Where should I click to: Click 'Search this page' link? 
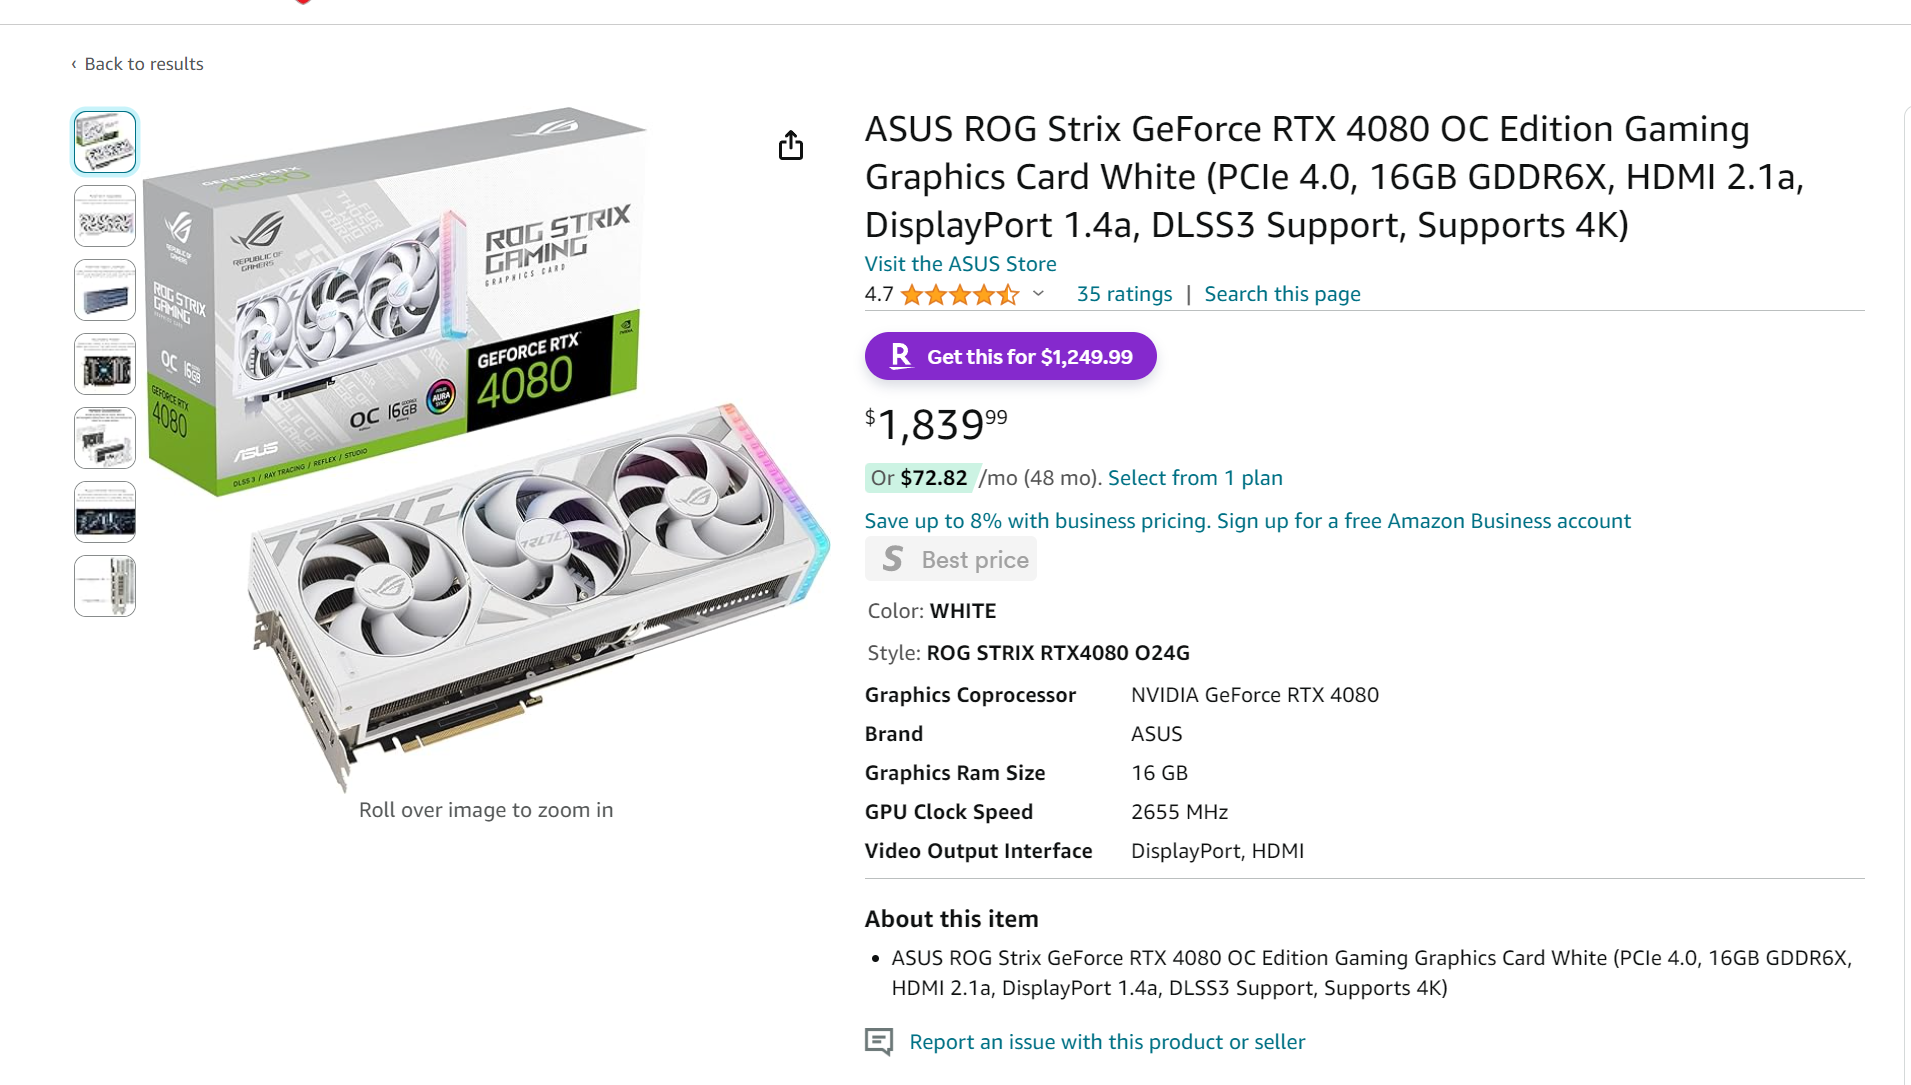point(1282,294)
